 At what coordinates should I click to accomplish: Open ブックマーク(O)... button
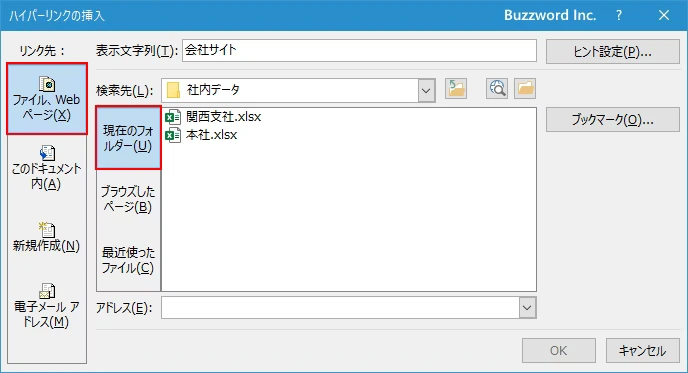click(613, 119)
